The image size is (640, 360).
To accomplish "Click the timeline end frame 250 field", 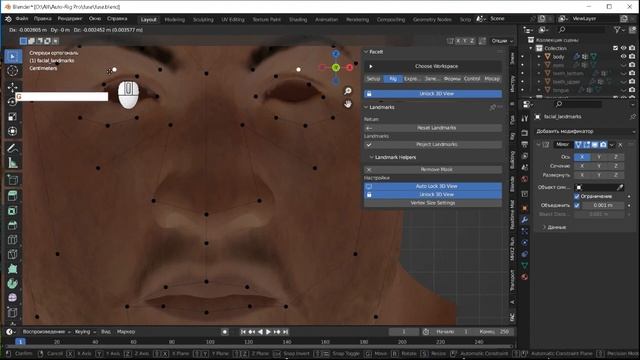I will 494,332.
